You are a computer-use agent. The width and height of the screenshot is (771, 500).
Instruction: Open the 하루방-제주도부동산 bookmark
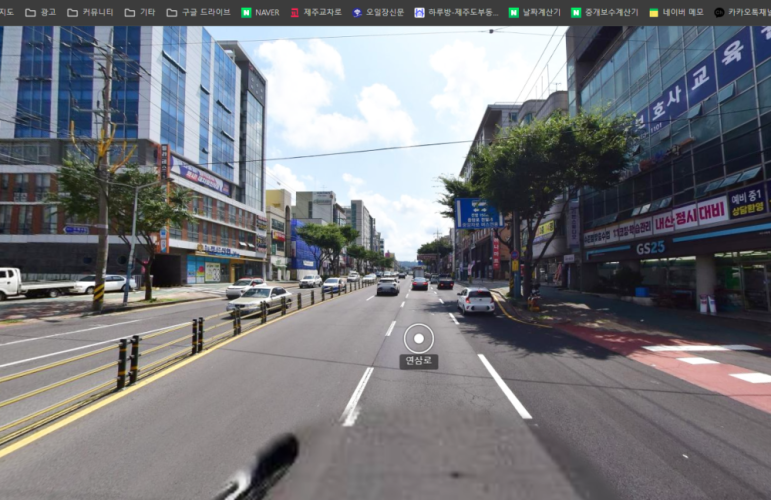click(456, 12)
